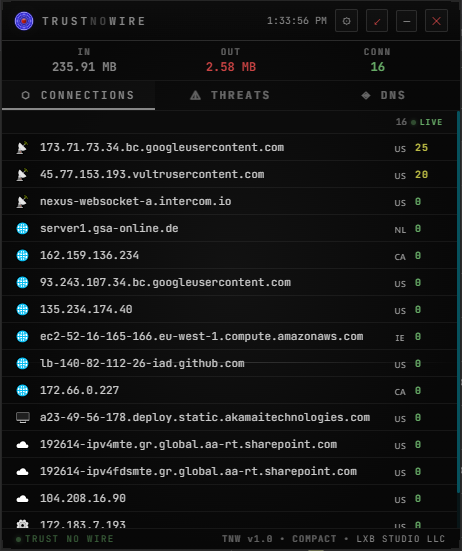This screenshot has height=551, width=462.
Task: Select lb-140-82-112-26-iad.github.com connection
Action: pyautogui.click(x=229, y=363)
